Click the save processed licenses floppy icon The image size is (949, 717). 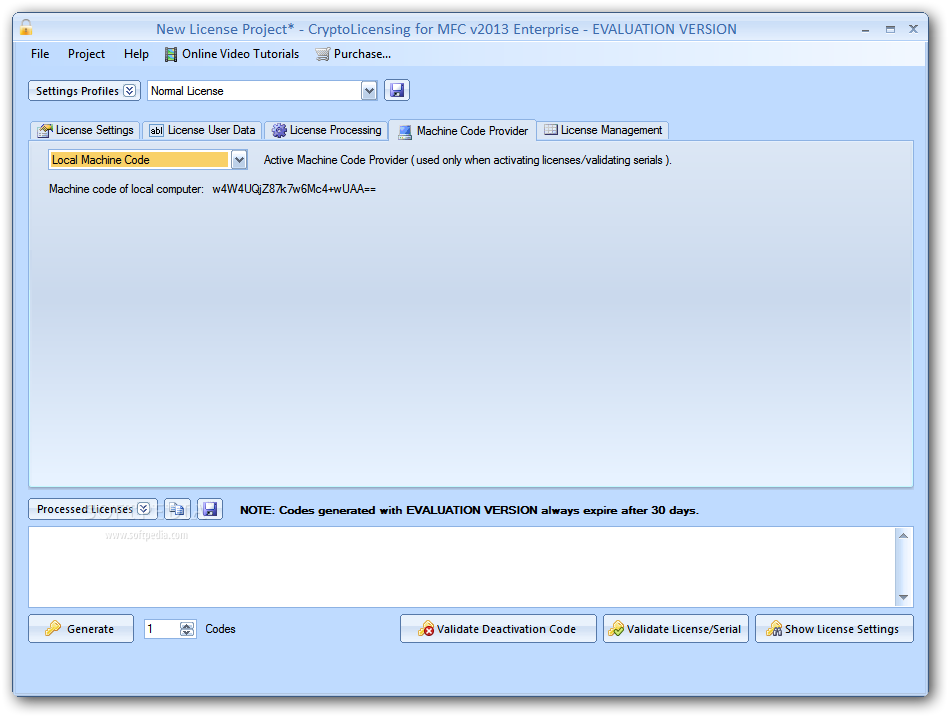pos(210,509)
